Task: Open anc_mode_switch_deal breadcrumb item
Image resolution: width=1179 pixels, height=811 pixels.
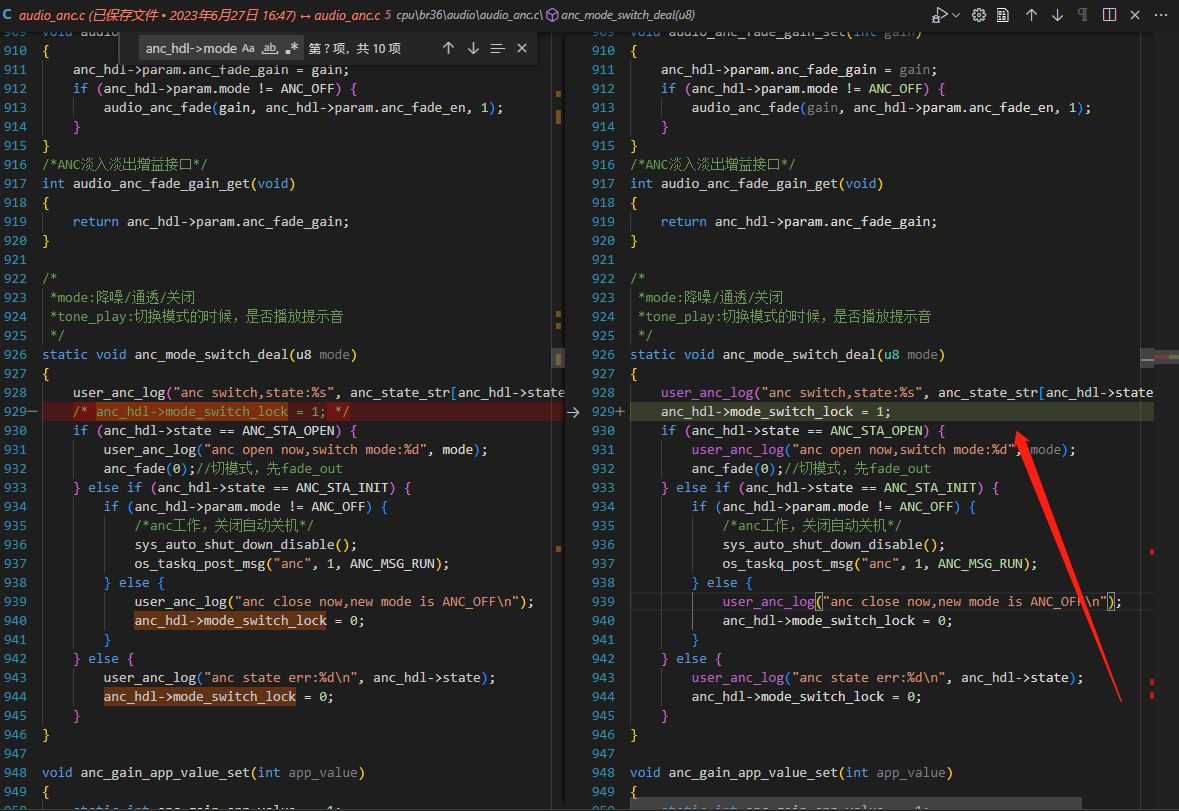Action: [628, 15]
